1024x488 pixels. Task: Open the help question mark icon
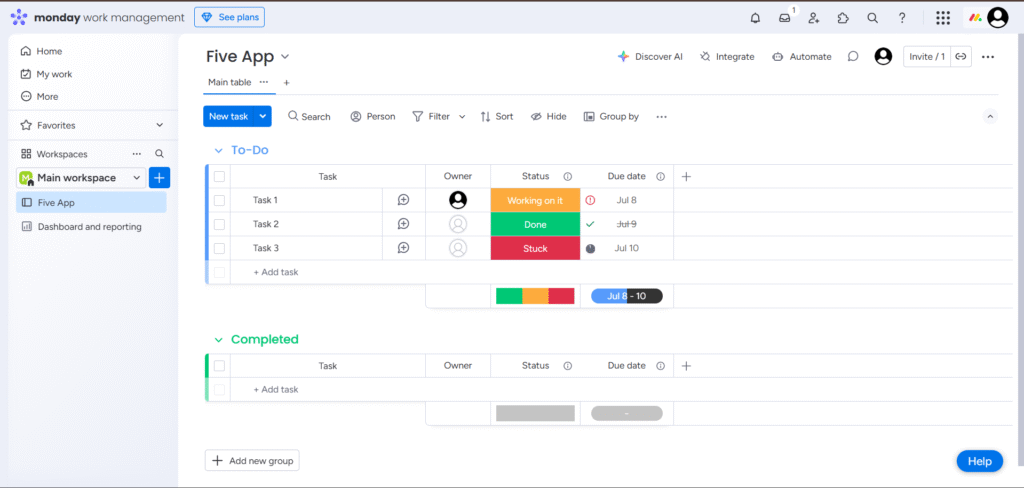click(902, 18)
